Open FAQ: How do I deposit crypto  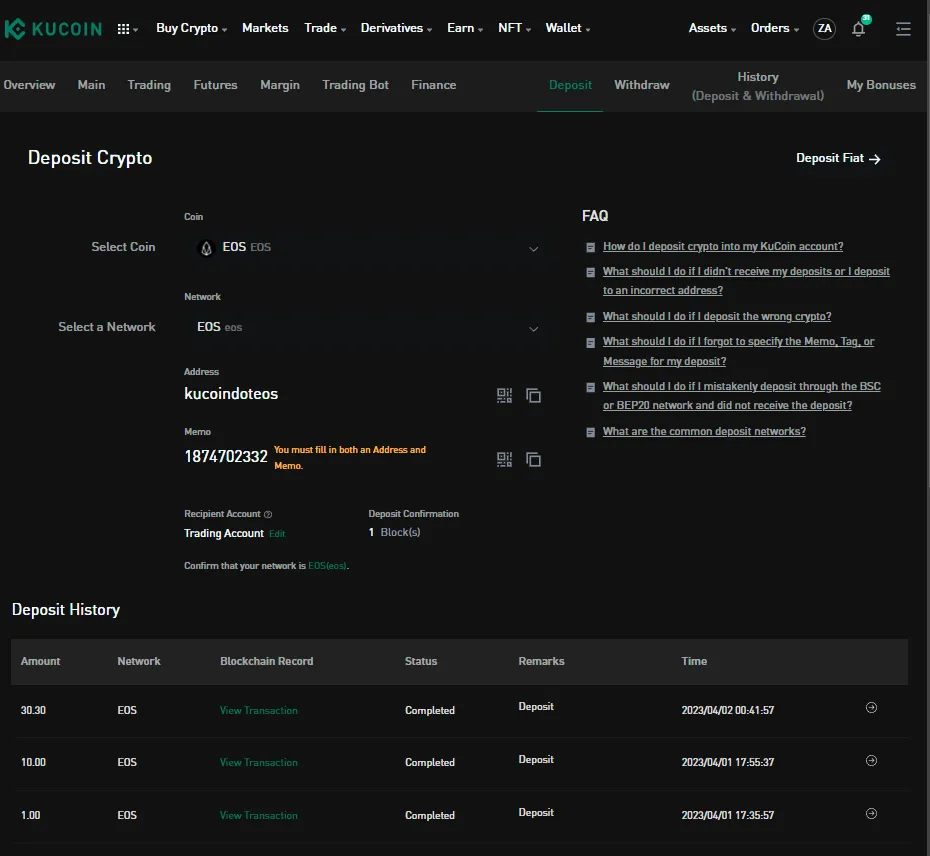click(723, 246)
